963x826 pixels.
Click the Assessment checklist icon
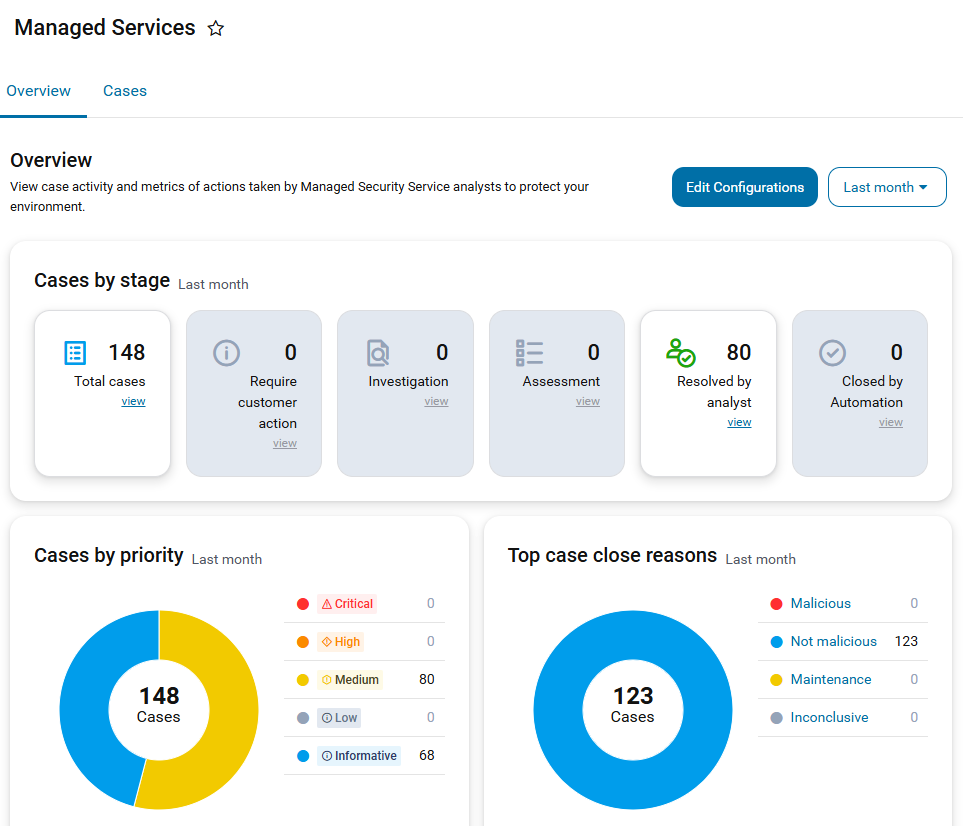click(529, 353)
